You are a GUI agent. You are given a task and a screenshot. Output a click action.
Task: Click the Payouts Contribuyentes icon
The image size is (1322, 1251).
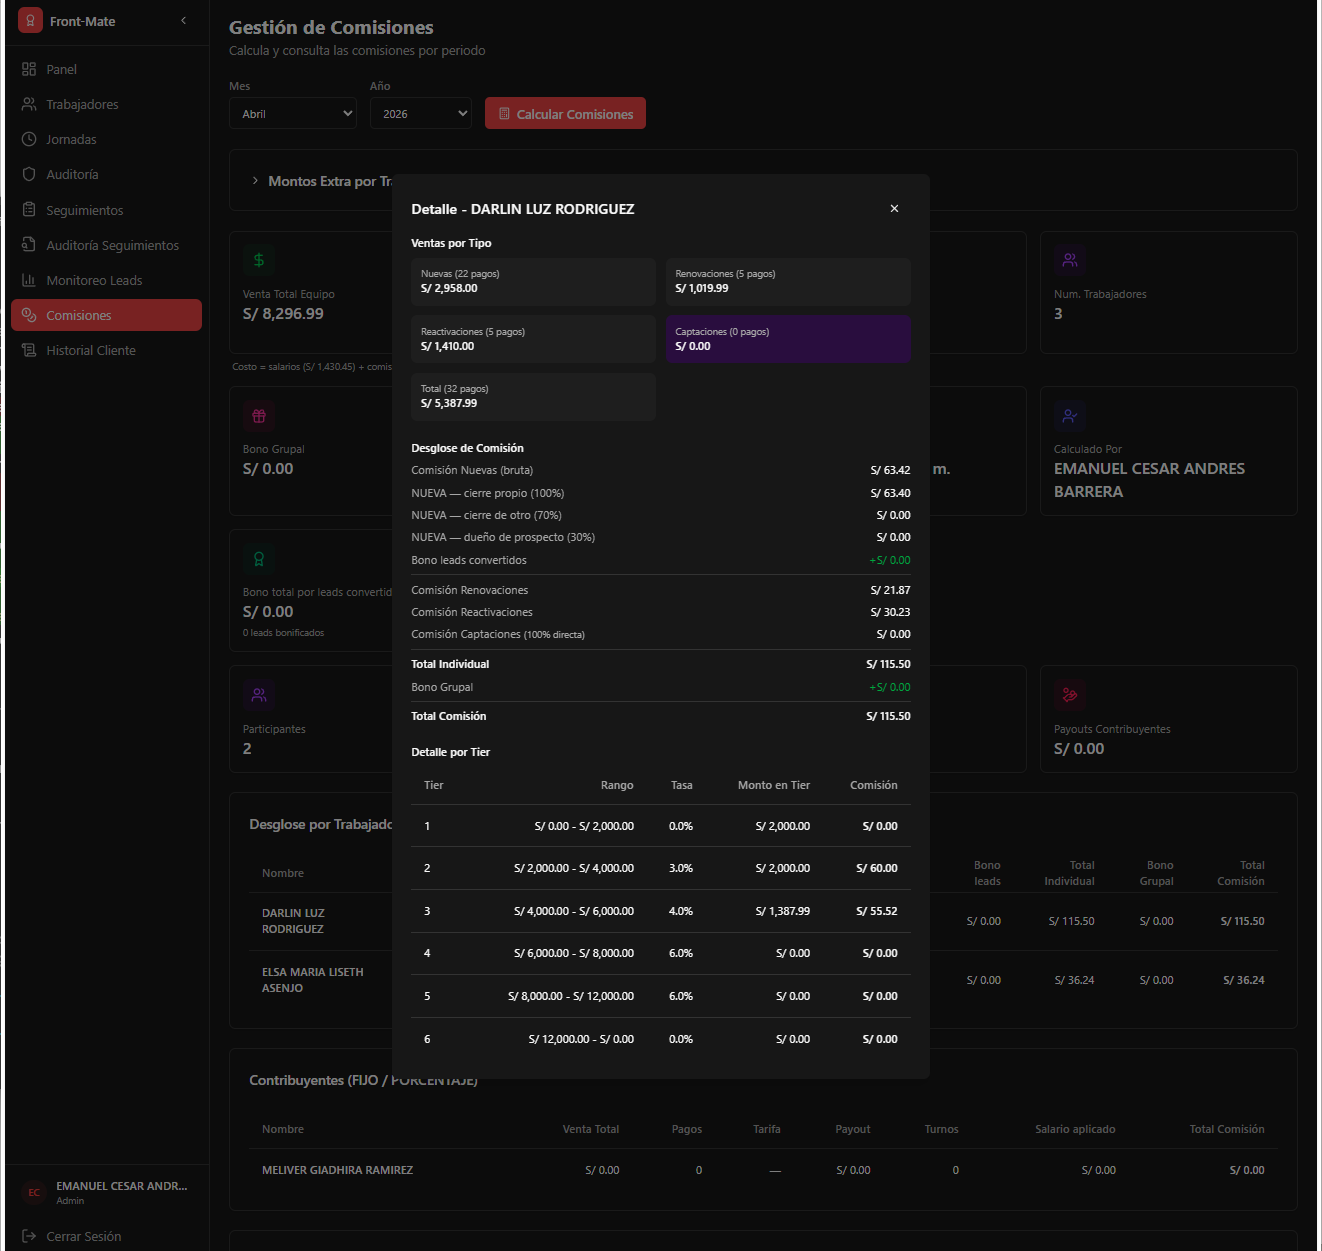click(1070, 695)
